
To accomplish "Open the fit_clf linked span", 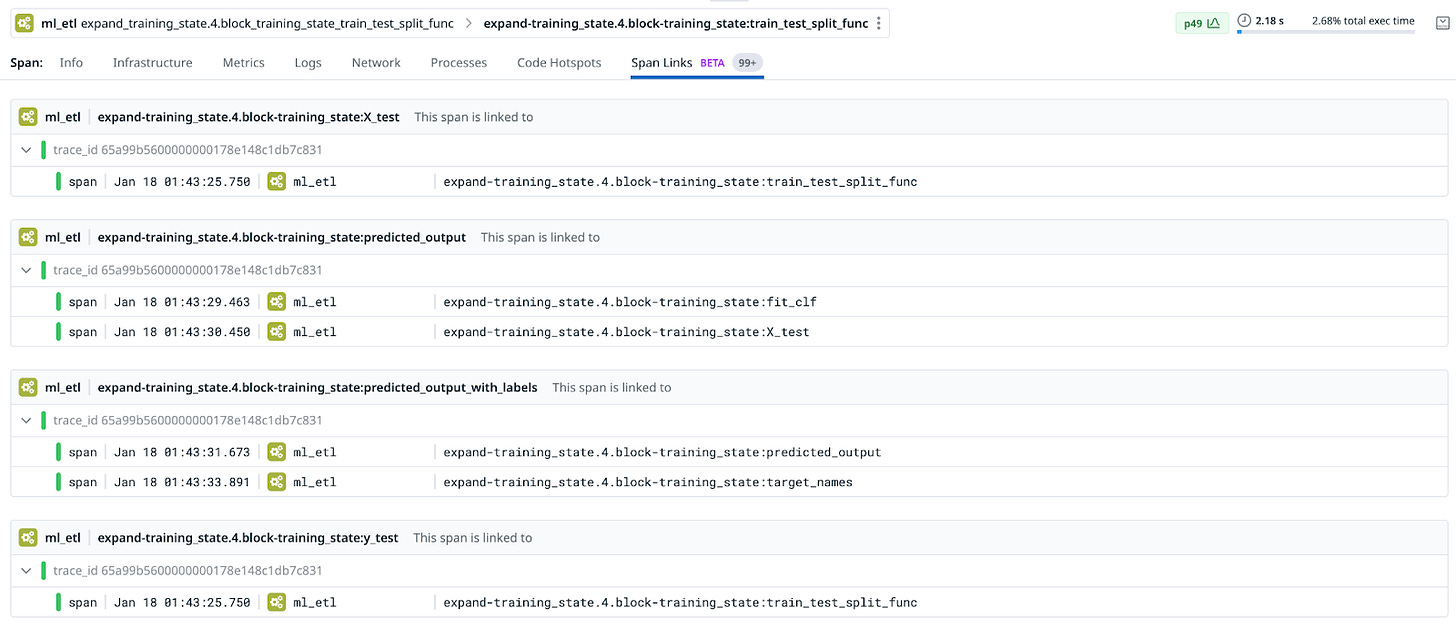I will coord(729,302).
